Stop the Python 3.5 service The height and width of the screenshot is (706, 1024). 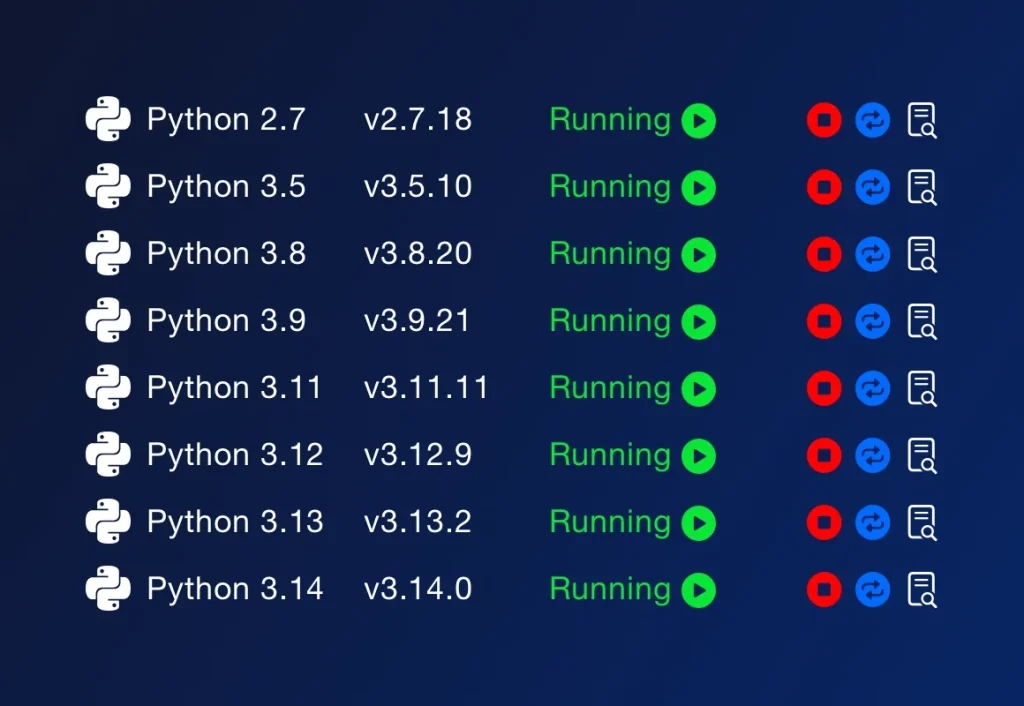click(x=824, y=187)
